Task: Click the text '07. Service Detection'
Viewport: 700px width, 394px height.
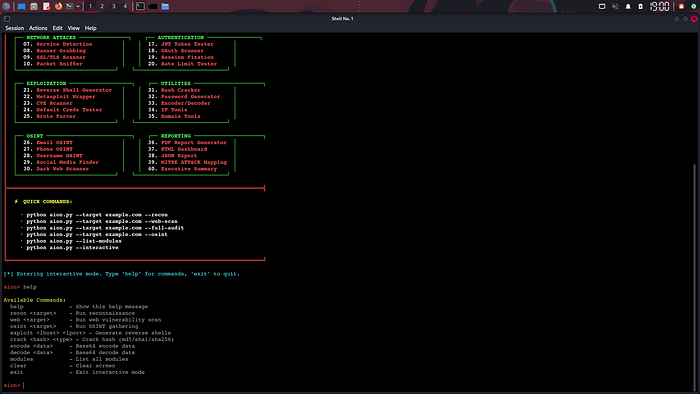Action: (58, 44)
